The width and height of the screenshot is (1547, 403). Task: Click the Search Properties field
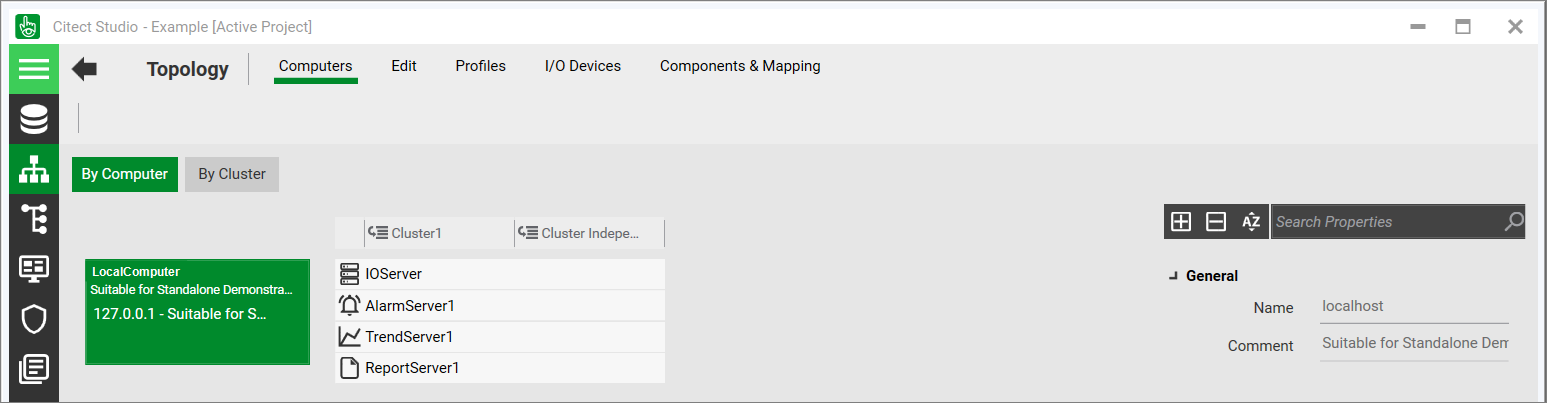tap(1385, 222)
